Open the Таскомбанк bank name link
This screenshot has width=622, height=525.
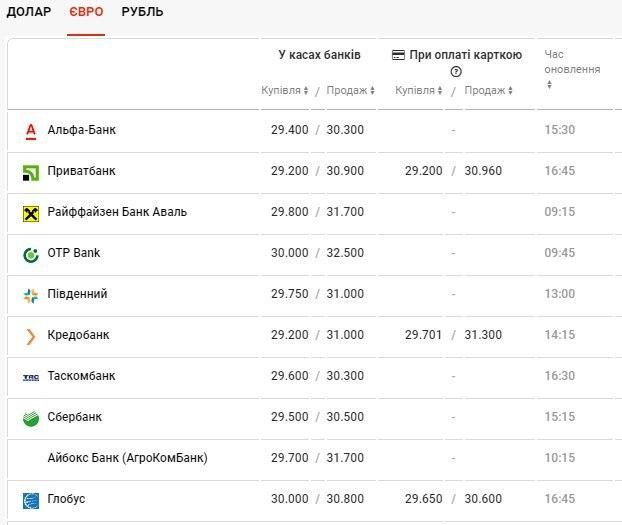point(81,376)
